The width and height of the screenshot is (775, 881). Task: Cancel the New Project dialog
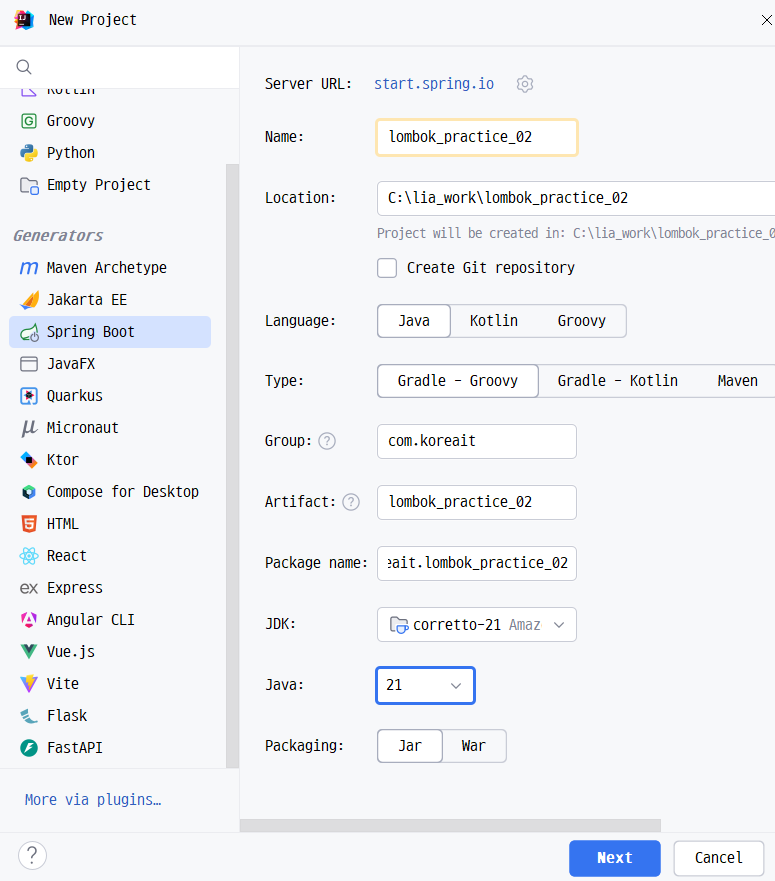coord(718,858)
